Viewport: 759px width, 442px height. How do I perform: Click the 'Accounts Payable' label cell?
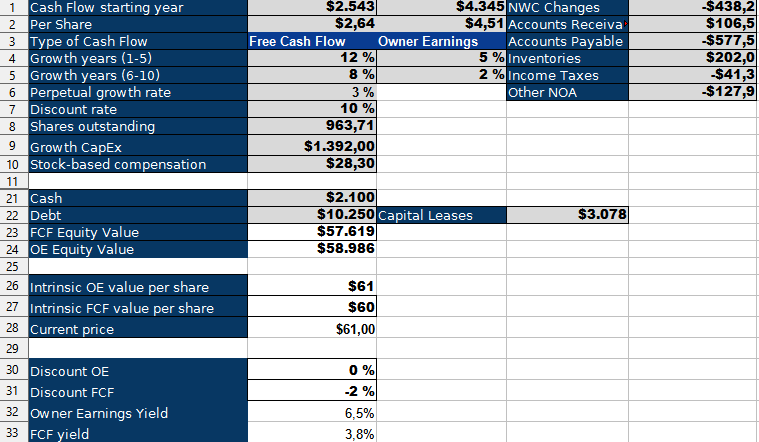point(567,41)
